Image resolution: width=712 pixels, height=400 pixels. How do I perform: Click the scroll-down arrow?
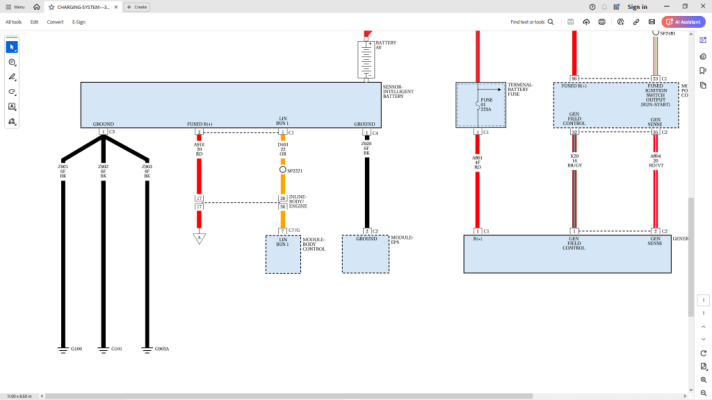click(691, 390)
